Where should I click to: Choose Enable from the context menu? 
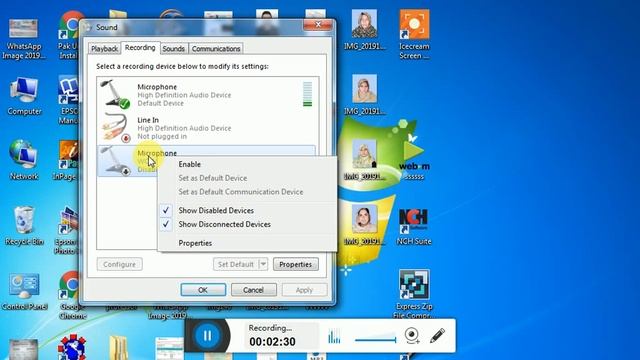pos(189,164)
